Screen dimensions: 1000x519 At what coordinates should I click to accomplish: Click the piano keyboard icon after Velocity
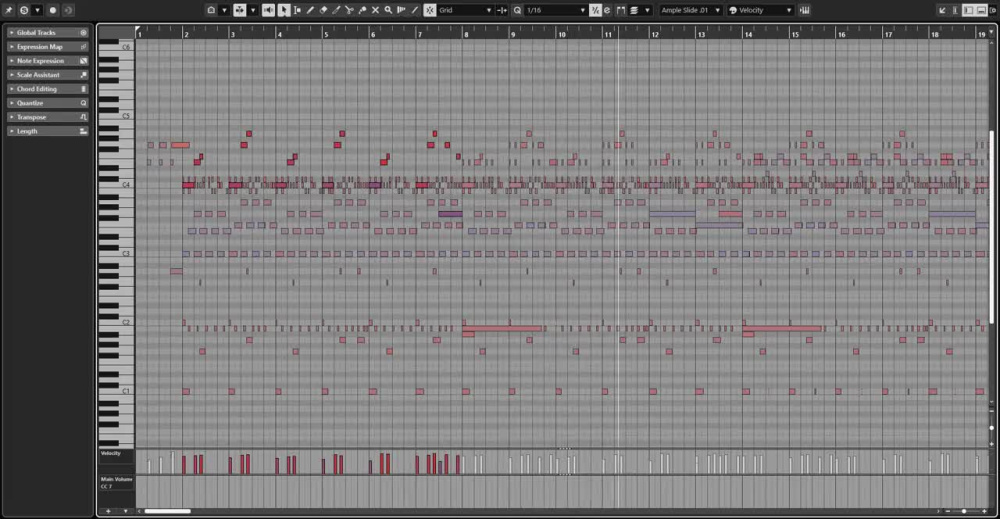point(805,10)
